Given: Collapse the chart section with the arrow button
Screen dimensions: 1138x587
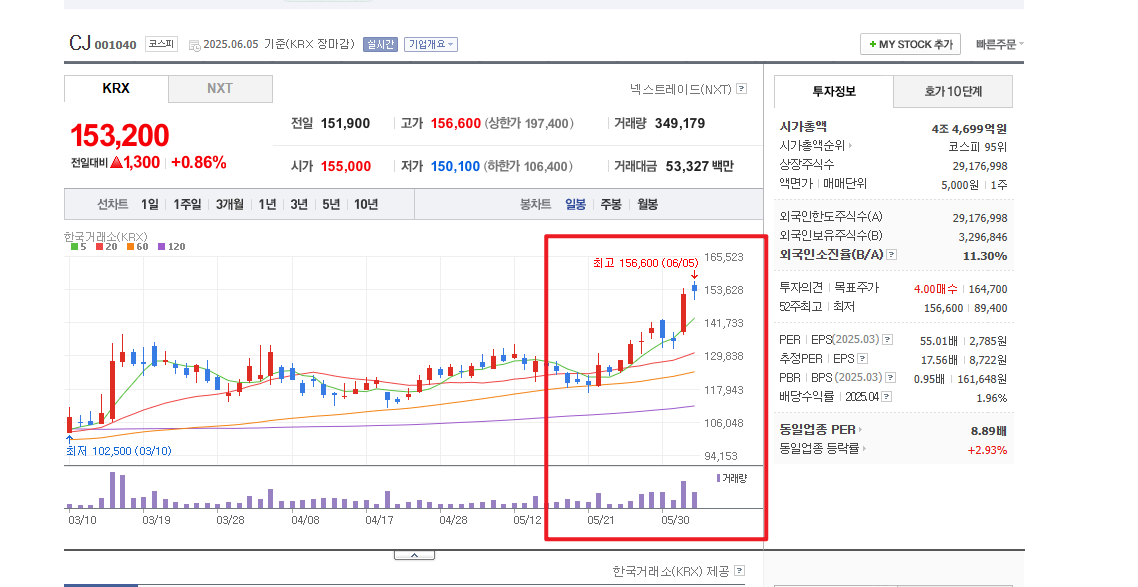Looking at the screenshot, I should click(414, 552).
